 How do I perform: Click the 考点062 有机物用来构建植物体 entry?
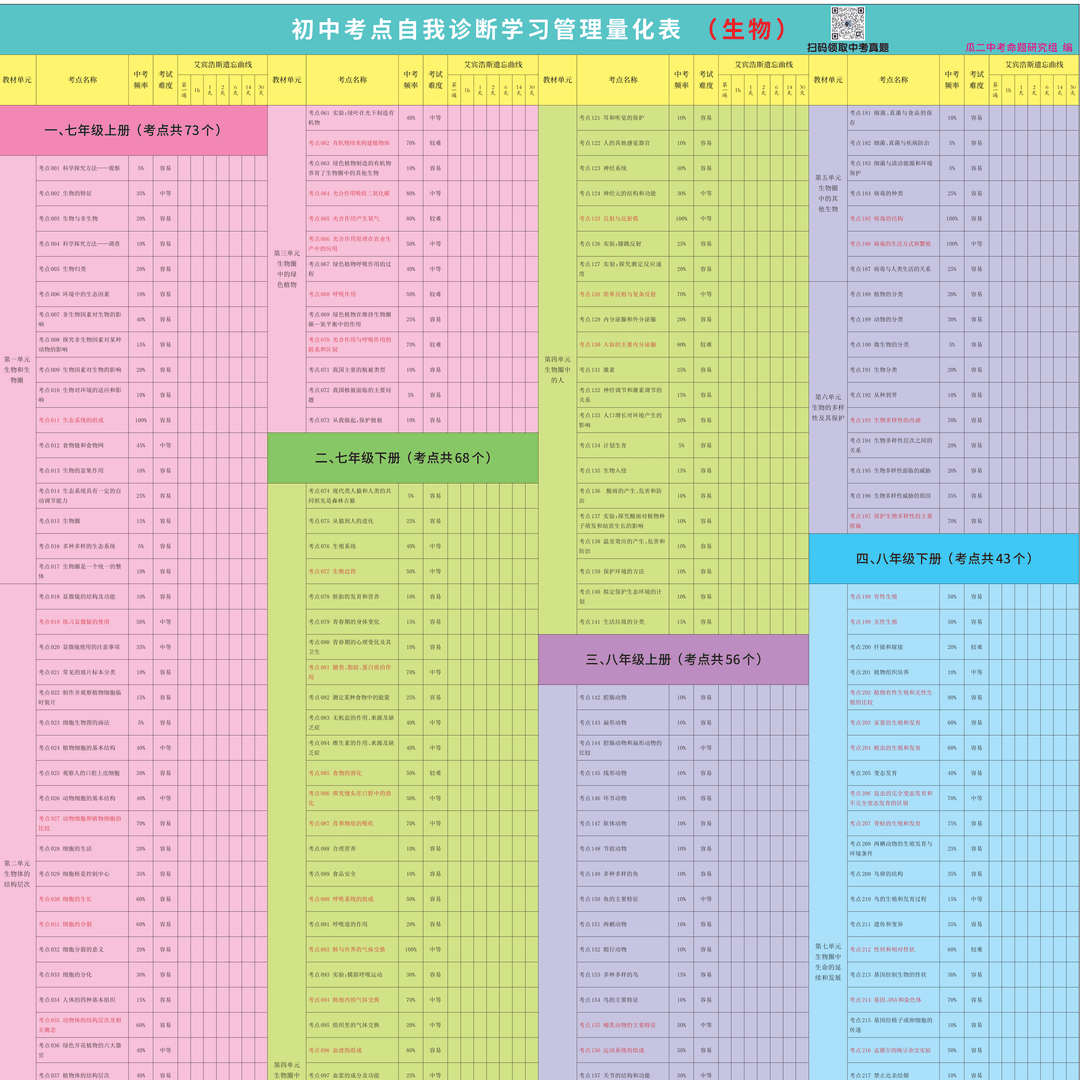(348, 143)
